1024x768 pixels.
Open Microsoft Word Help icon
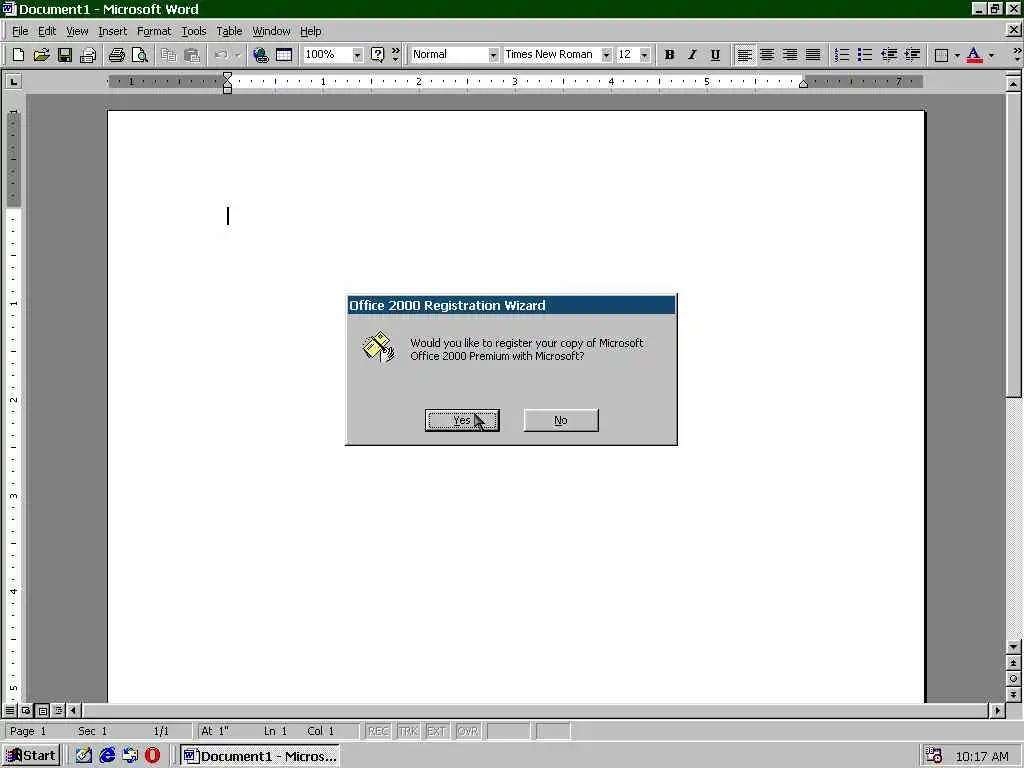tap(377, 55)
